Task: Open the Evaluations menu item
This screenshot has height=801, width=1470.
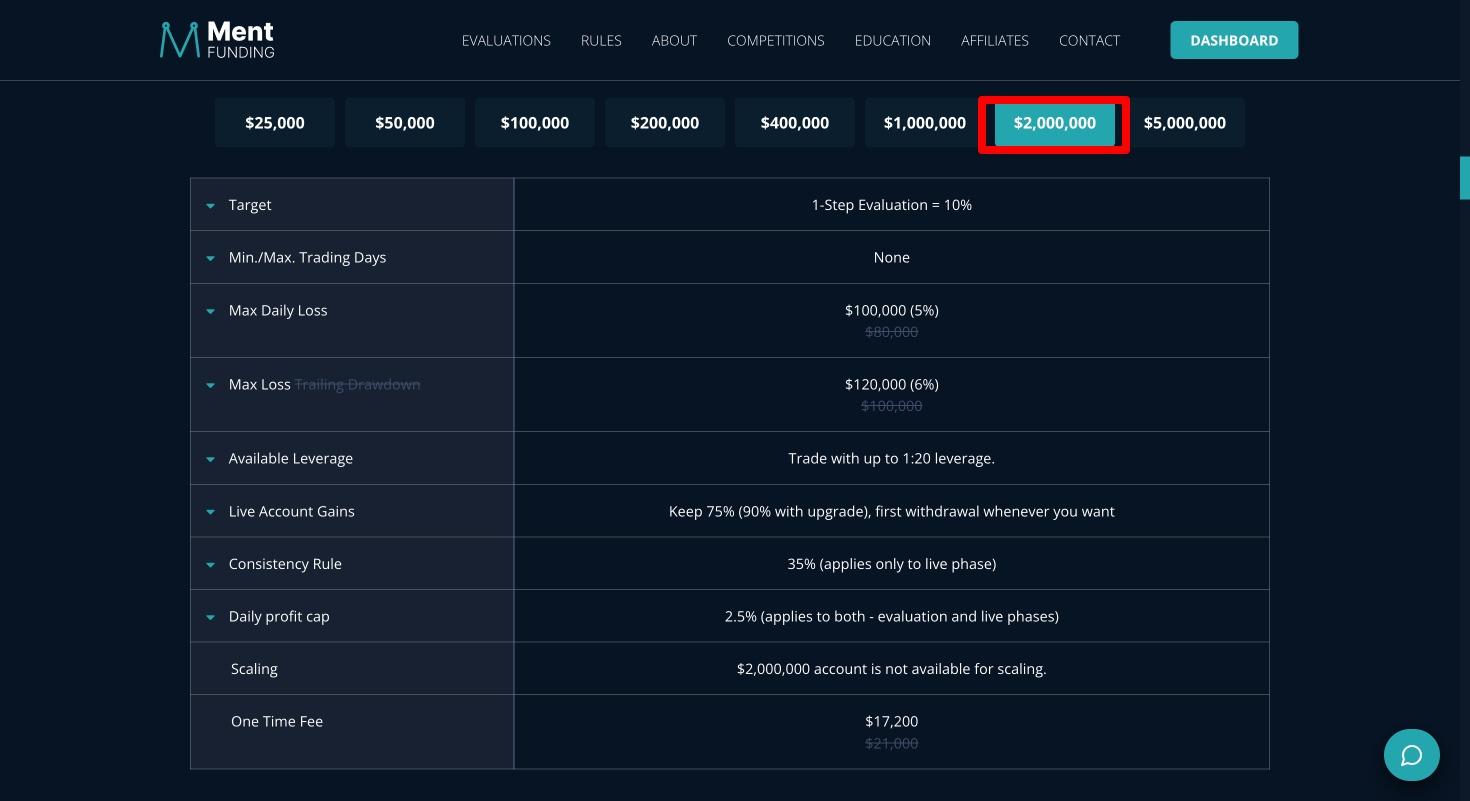Action: 506,41
